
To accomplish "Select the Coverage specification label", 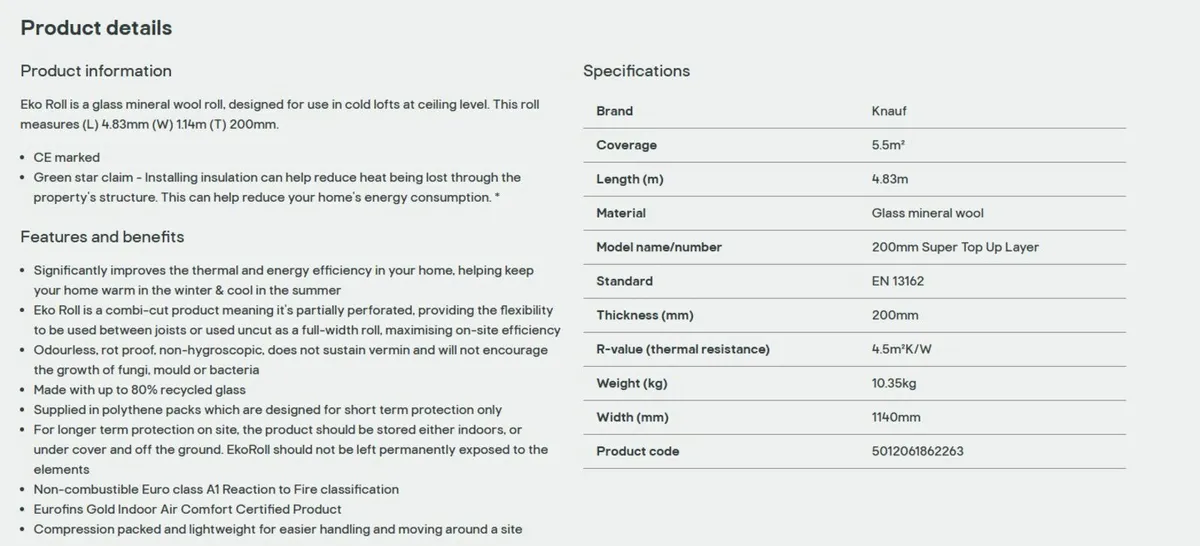I will click(x=626, y=145).
